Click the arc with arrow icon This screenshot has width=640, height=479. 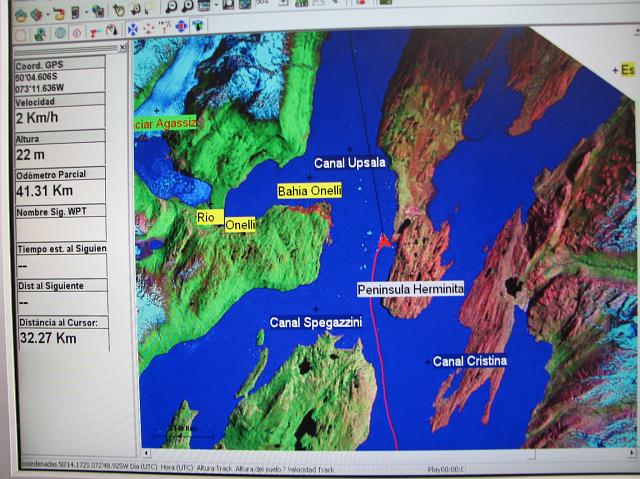pyautogui.click(x=111, y=31)
